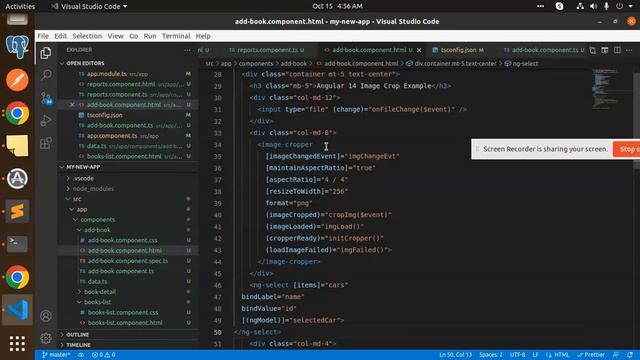Open the Edit menu
Image resolution: width=640 pixels, height=360 pixels.
pyautogui.click(x=60, y=36)
